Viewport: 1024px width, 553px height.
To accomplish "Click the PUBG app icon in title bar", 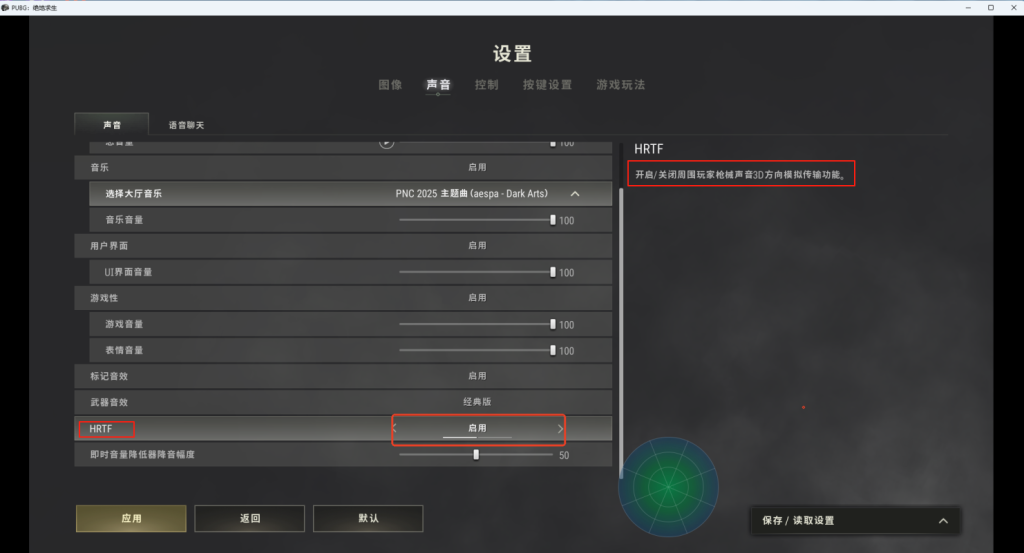I will pyautogui.click(x=5, y=7).
